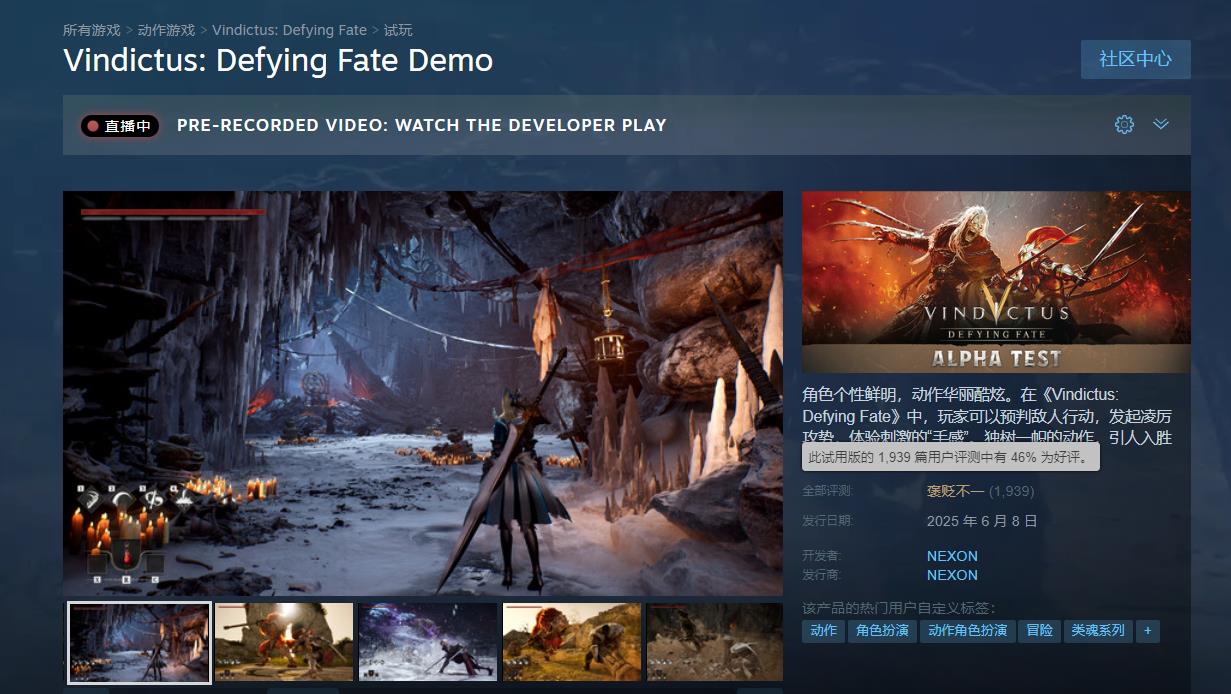Select the first cave scene thumbnail
Screen dimensions: 1231x694
(139, 641)
